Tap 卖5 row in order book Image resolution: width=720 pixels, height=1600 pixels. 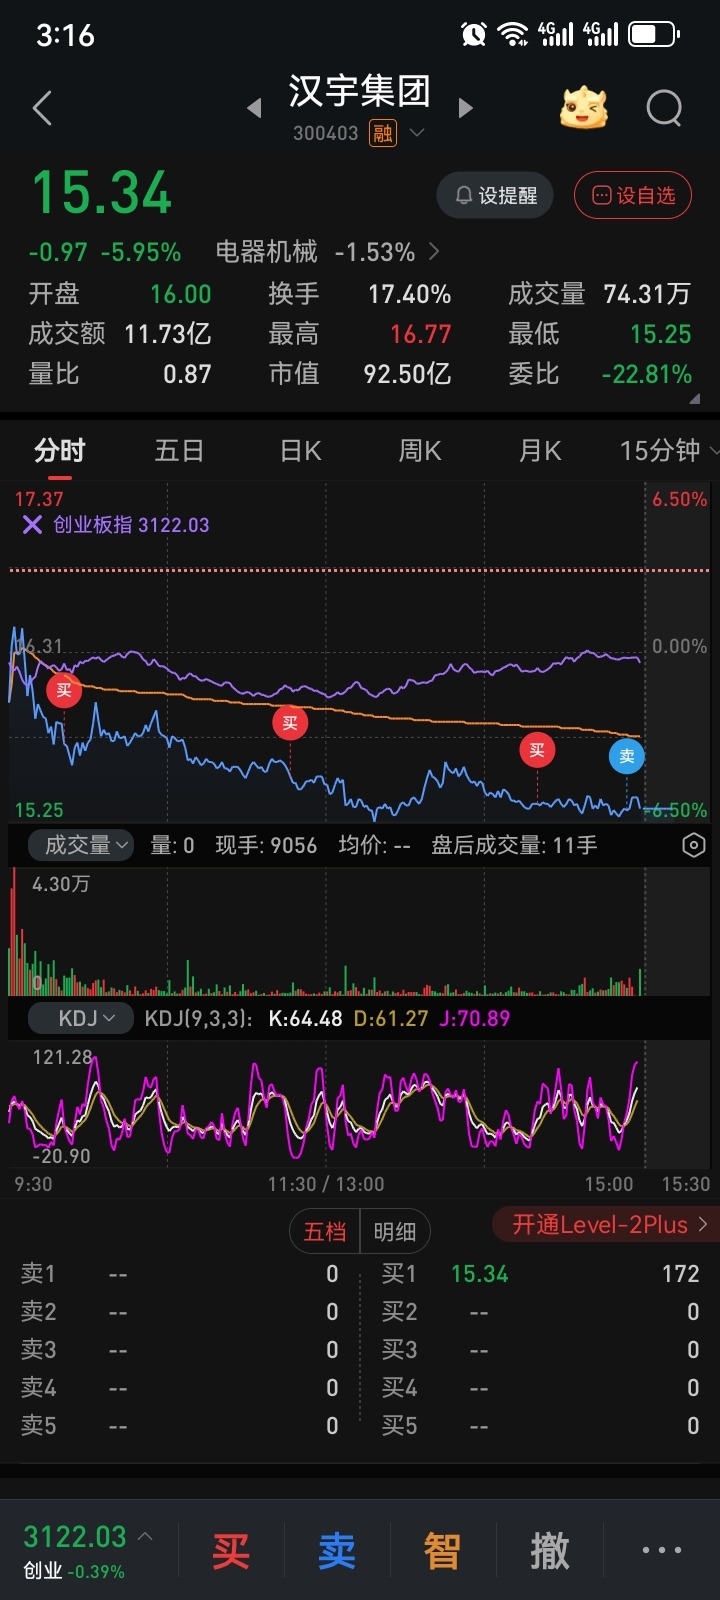coord(180,1426)
